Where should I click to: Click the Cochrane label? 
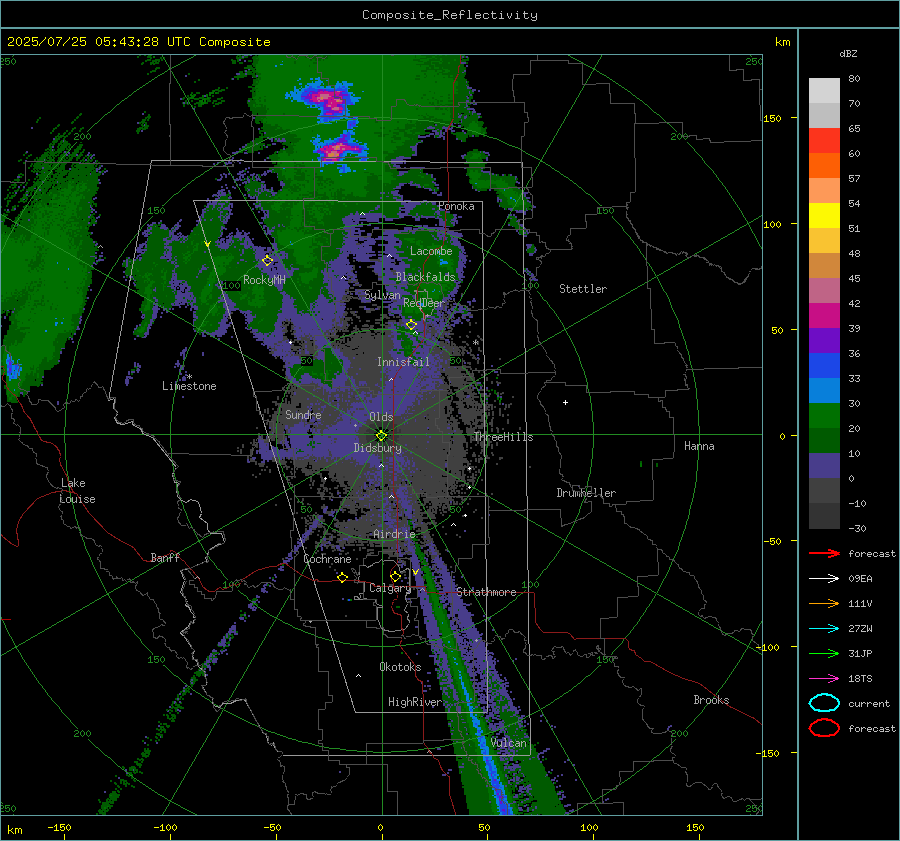327,559
